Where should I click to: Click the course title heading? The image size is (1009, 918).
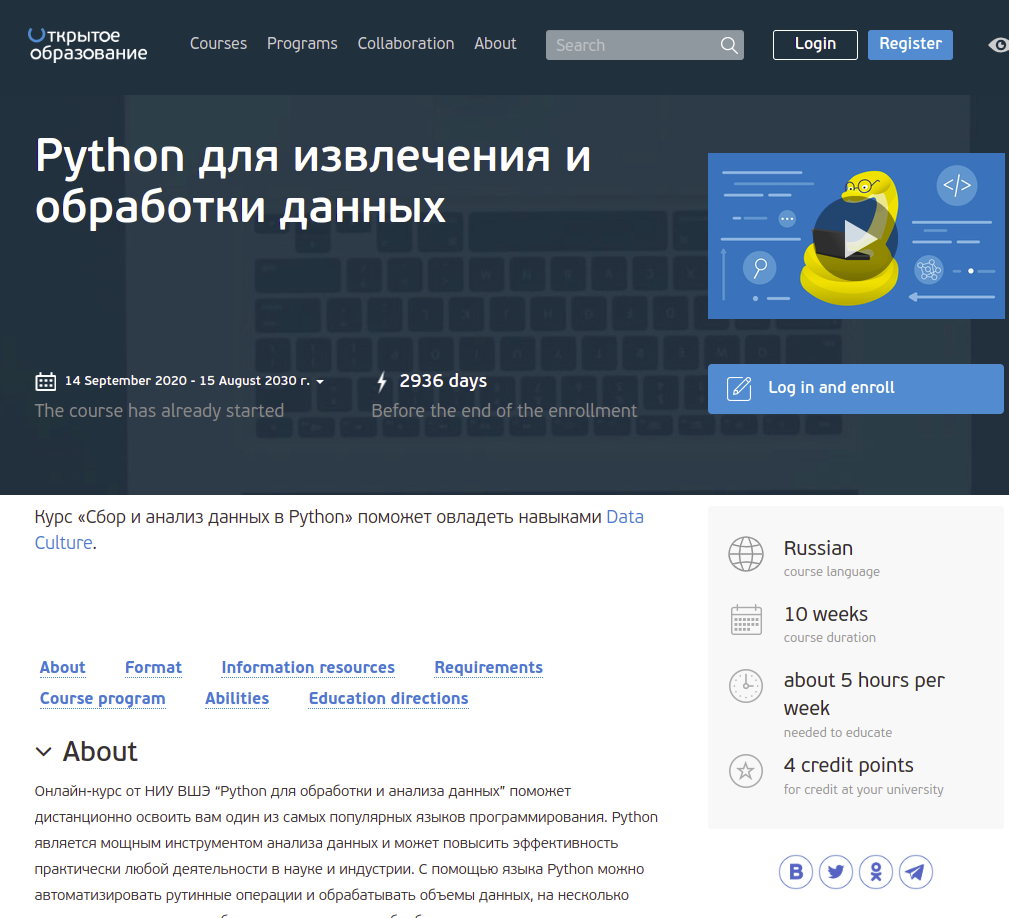tap(313, 181)
